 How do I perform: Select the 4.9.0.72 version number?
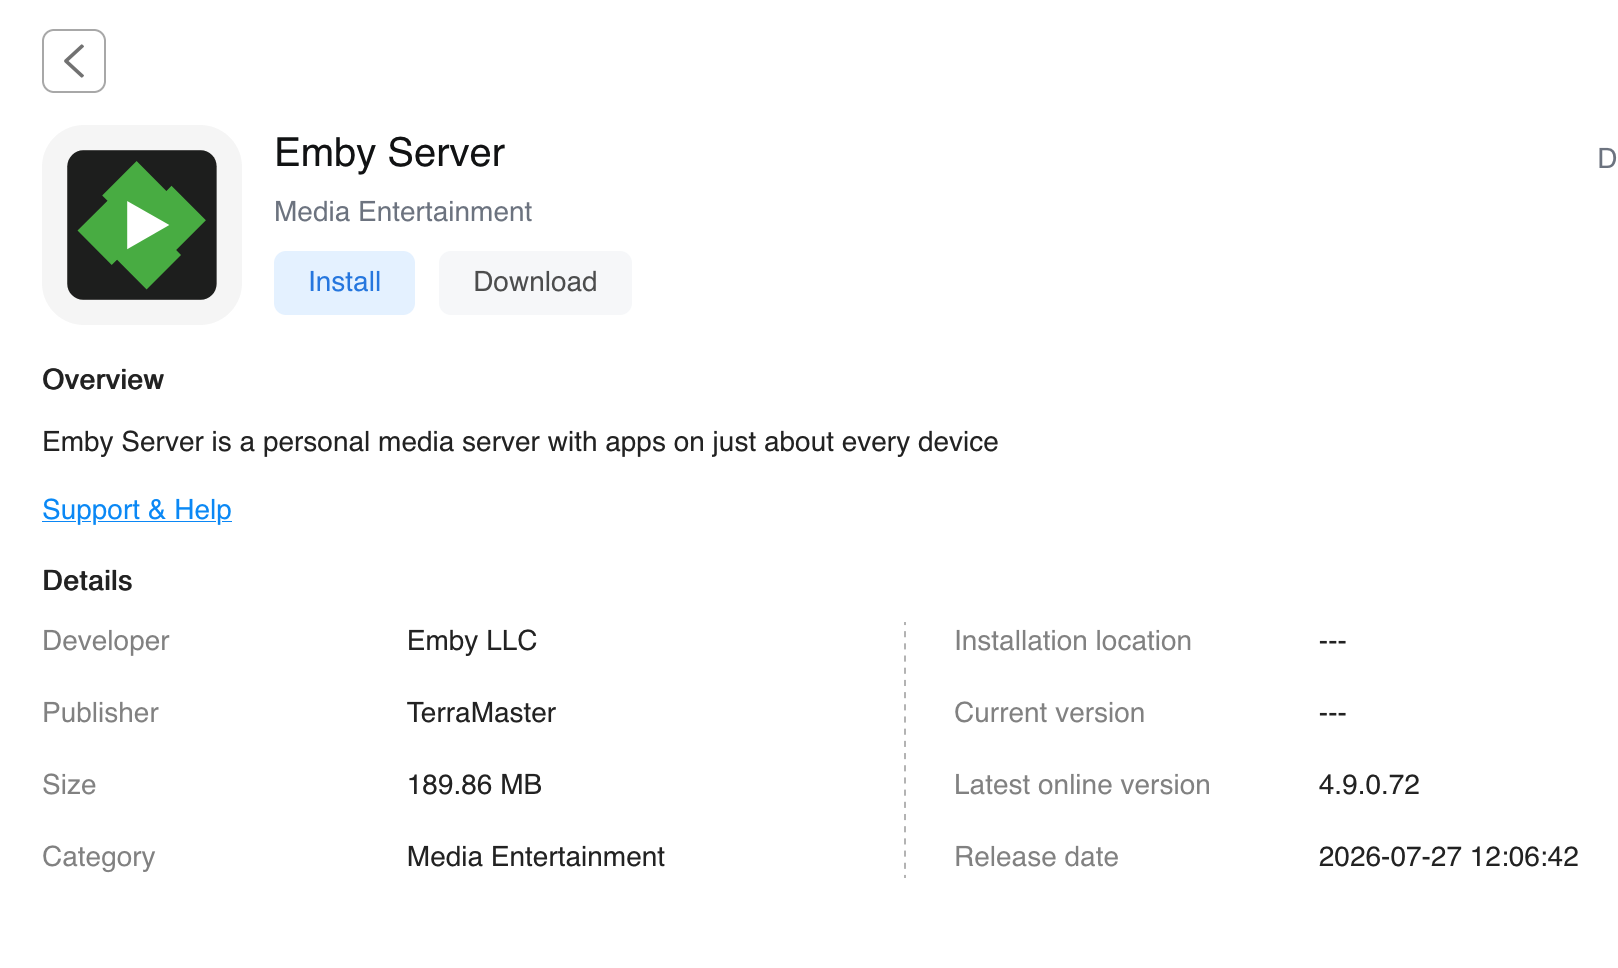point(1369,785)
